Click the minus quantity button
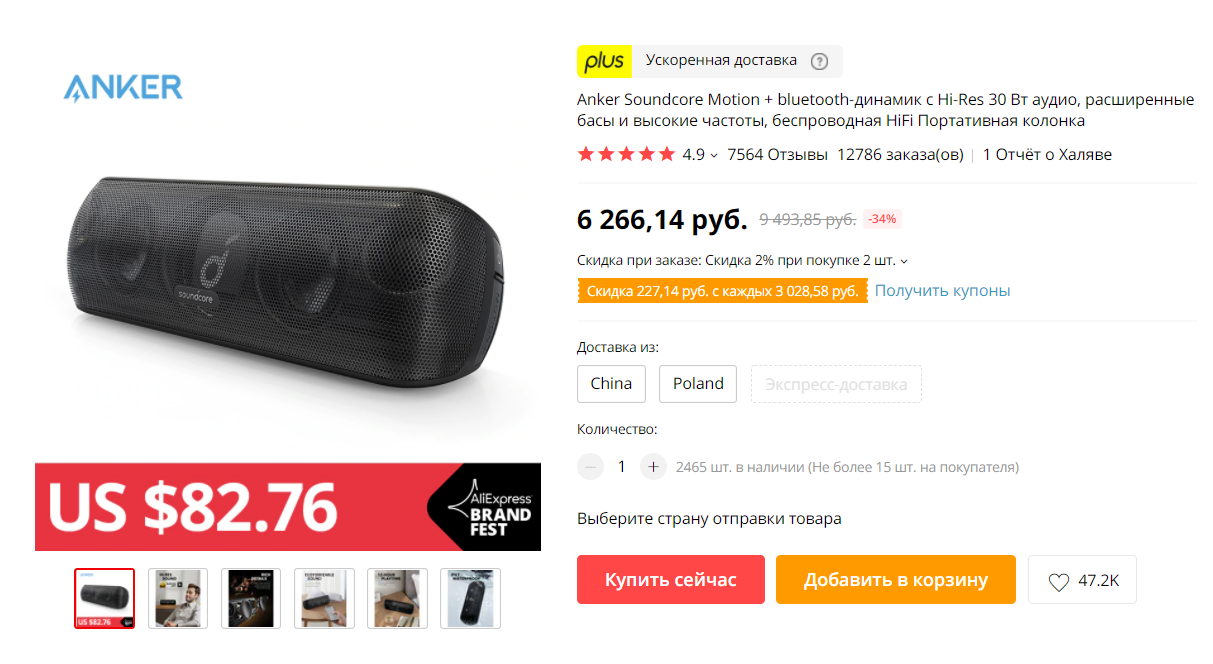 coord(591,467)
